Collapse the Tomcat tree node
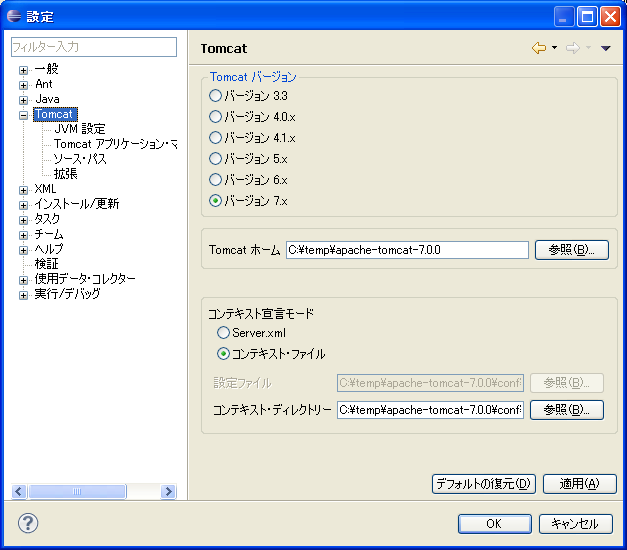Image resolution: width=627 pixels, height=550 pixels. 23,115
